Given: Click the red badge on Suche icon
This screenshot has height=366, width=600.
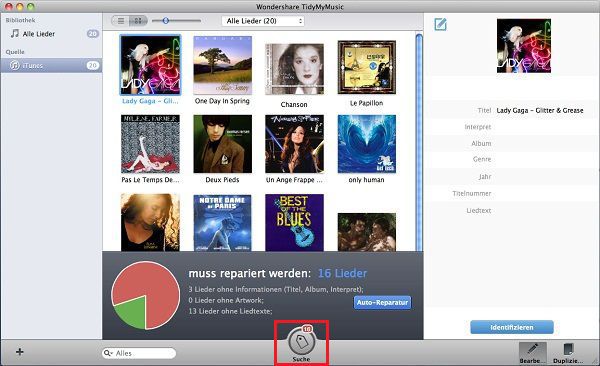Looking at the screenshot, I should (x=308, y=328).
